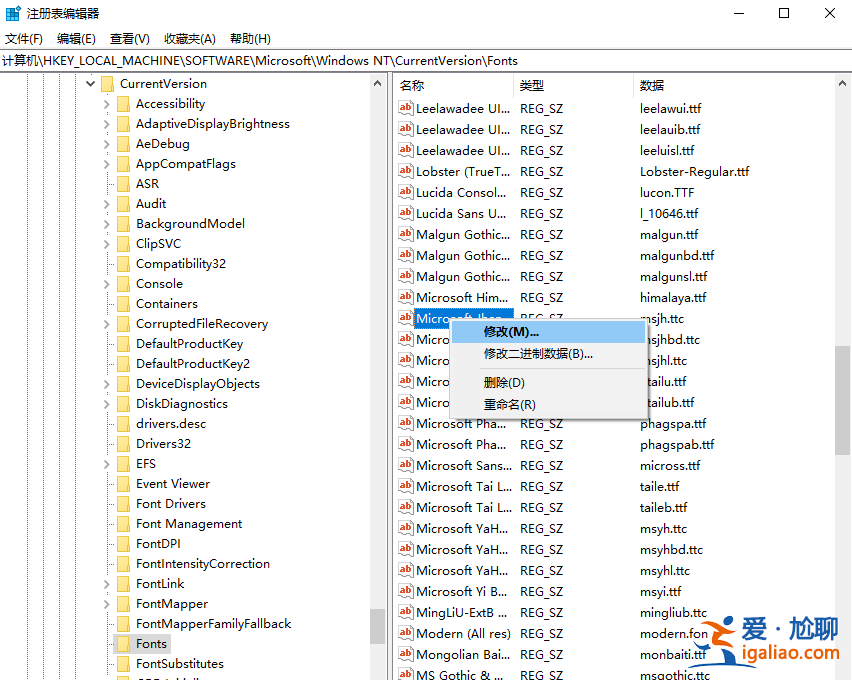Image resolution: width=852 pixels, height=680 pixels.
Task: Open the 收藏夹(A) menu
Action: point(188,38)
